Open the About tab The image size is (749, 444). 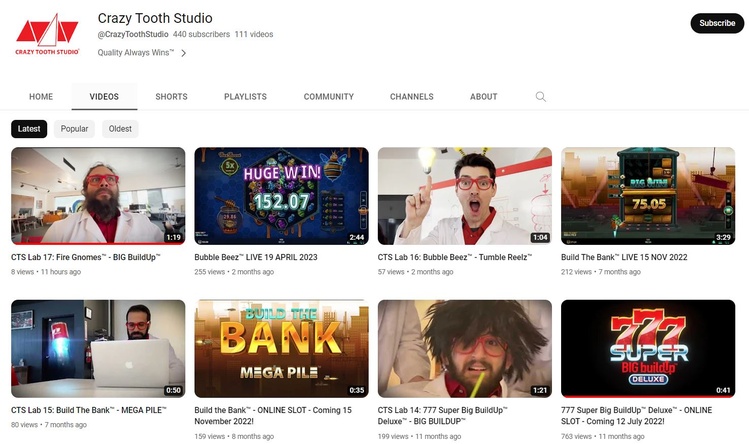483,97
